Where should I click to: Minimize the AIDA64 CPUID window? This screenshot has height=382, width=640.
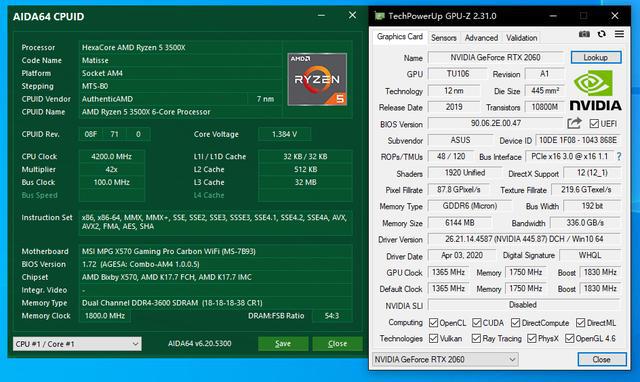click(321, 16)
